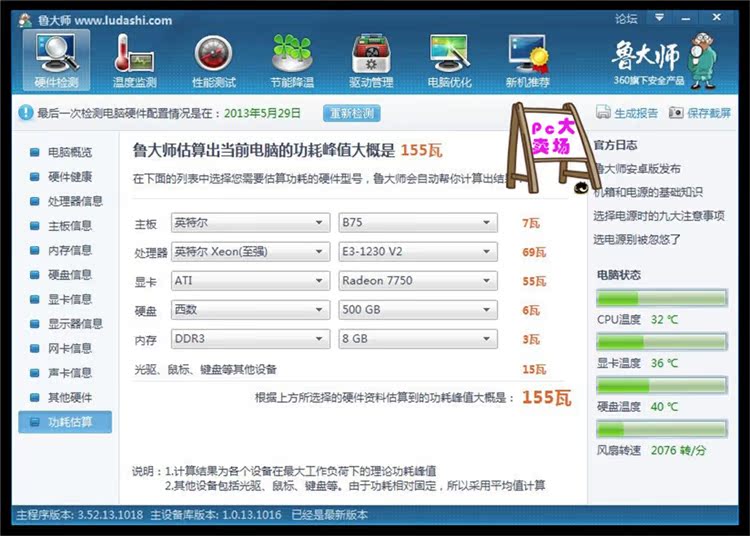Open 选电源别被忽悠了 link
The width and height of the screenshot is (750, 536).
637,239
